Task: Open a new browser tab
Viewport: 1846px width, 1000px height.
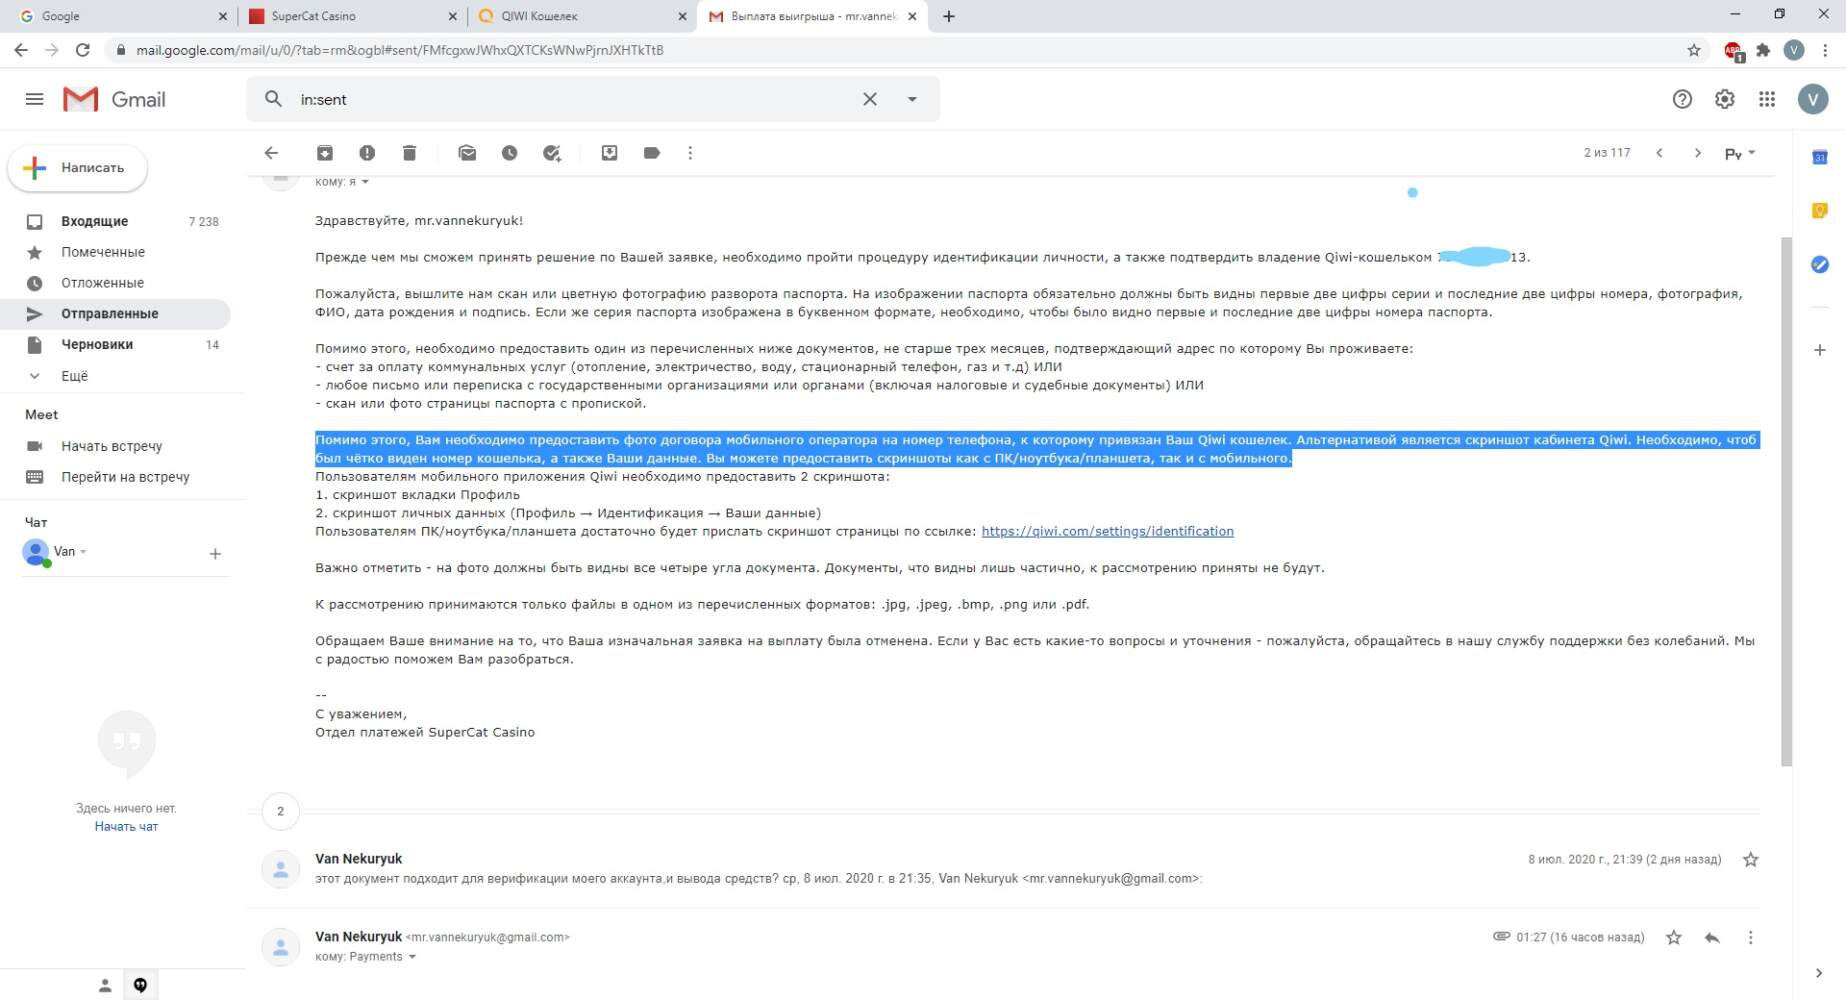Action: pyautogui.click(x=949, y=16)
